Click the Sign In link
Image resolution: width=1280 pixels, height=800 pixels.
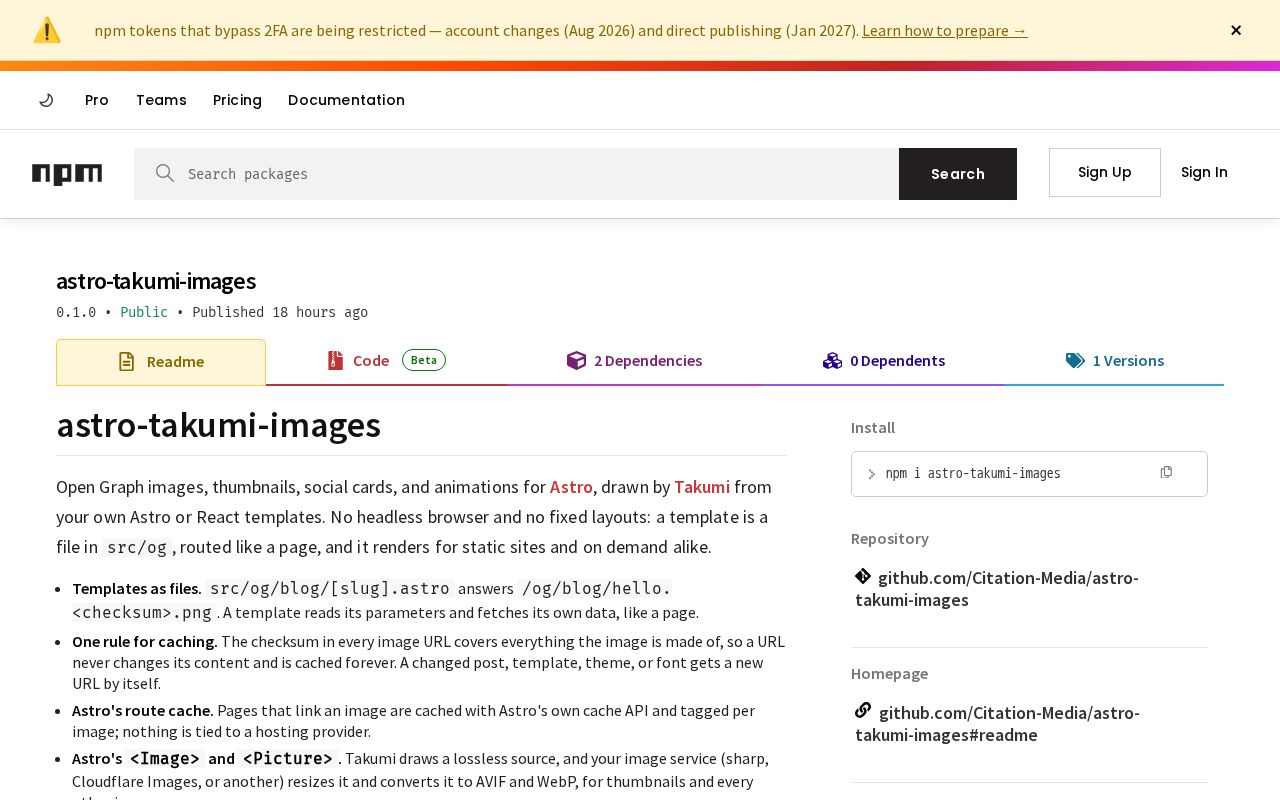click(1204, 172)
